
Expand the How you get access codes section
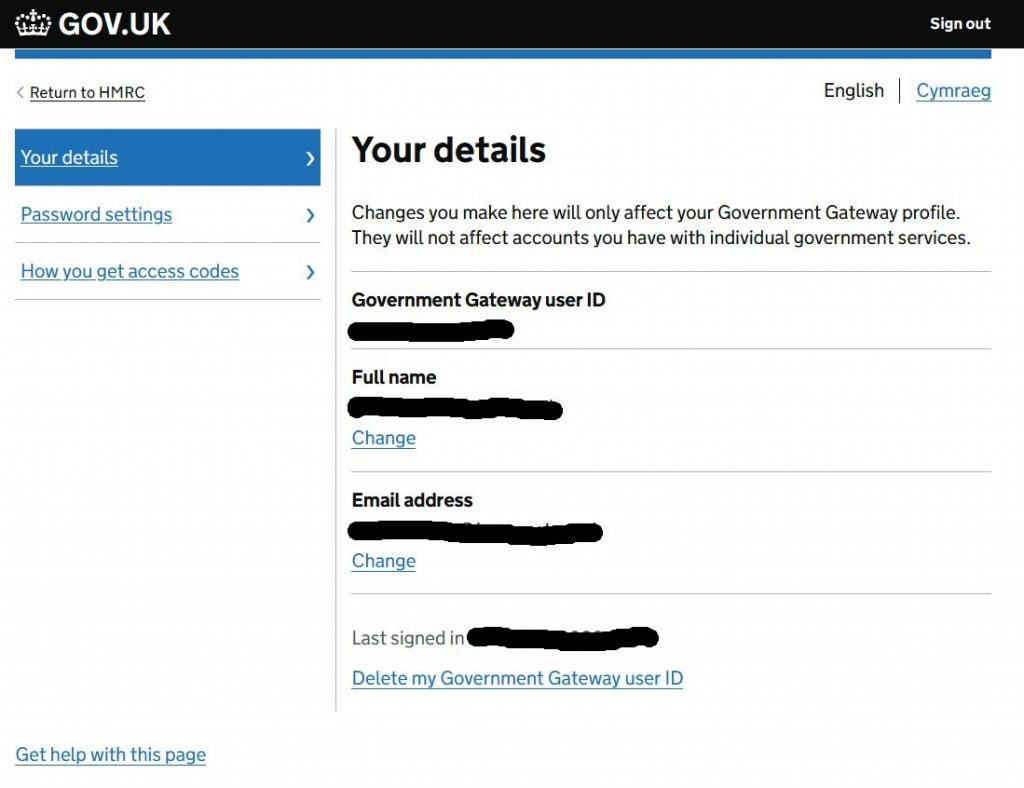(129, 271)
